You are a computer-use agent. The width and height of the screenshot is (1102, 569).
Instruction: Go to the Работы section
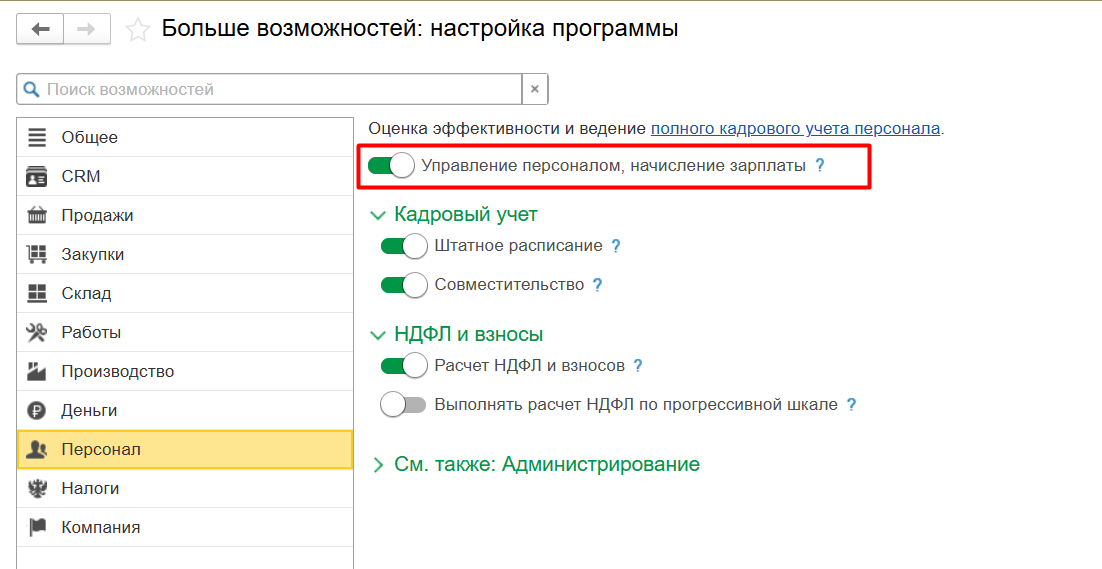click(185, 332)
